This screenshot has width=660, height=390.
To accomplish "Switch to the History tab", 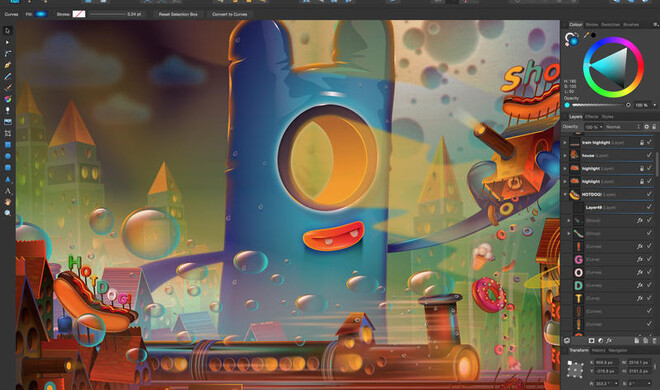I will point(598,350).
